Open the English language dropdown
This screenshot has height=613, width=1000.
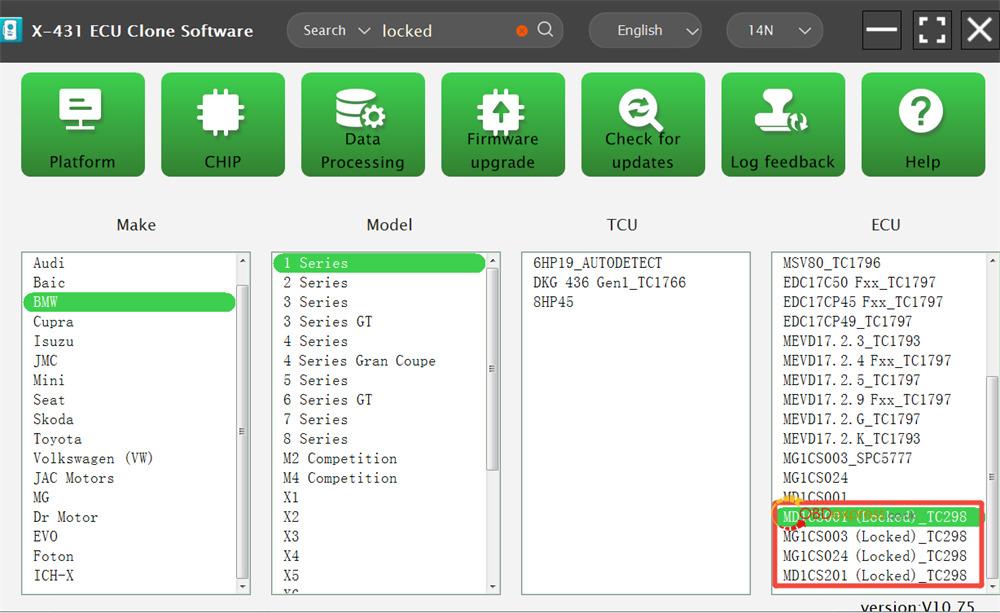coord(645,30)
